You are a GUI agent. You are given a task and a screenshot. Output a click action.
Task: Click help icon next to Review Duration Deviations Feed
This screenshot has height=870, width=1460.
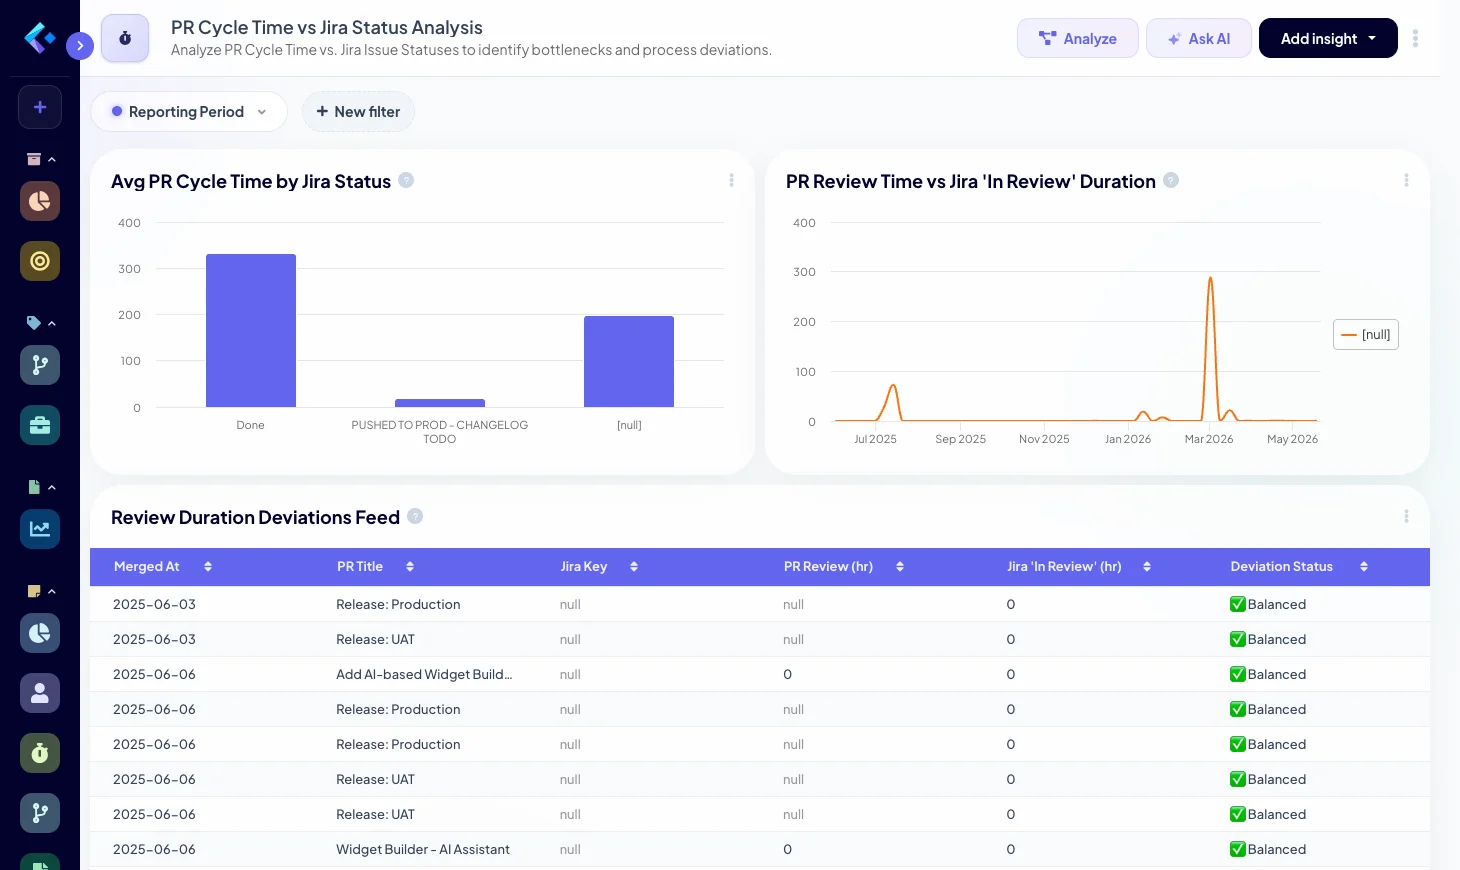(x=415, y=516)
